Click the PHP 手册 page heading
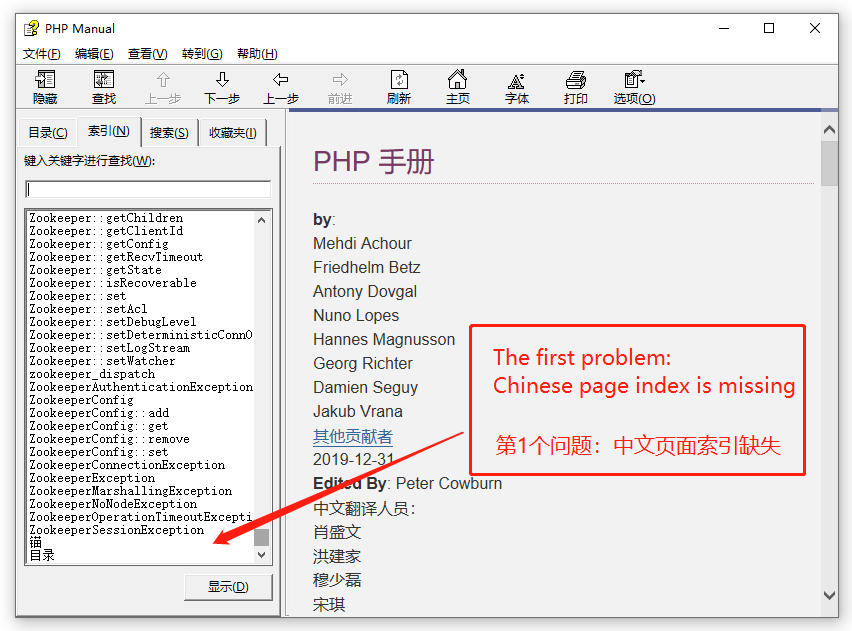 (x=373, y=161)
